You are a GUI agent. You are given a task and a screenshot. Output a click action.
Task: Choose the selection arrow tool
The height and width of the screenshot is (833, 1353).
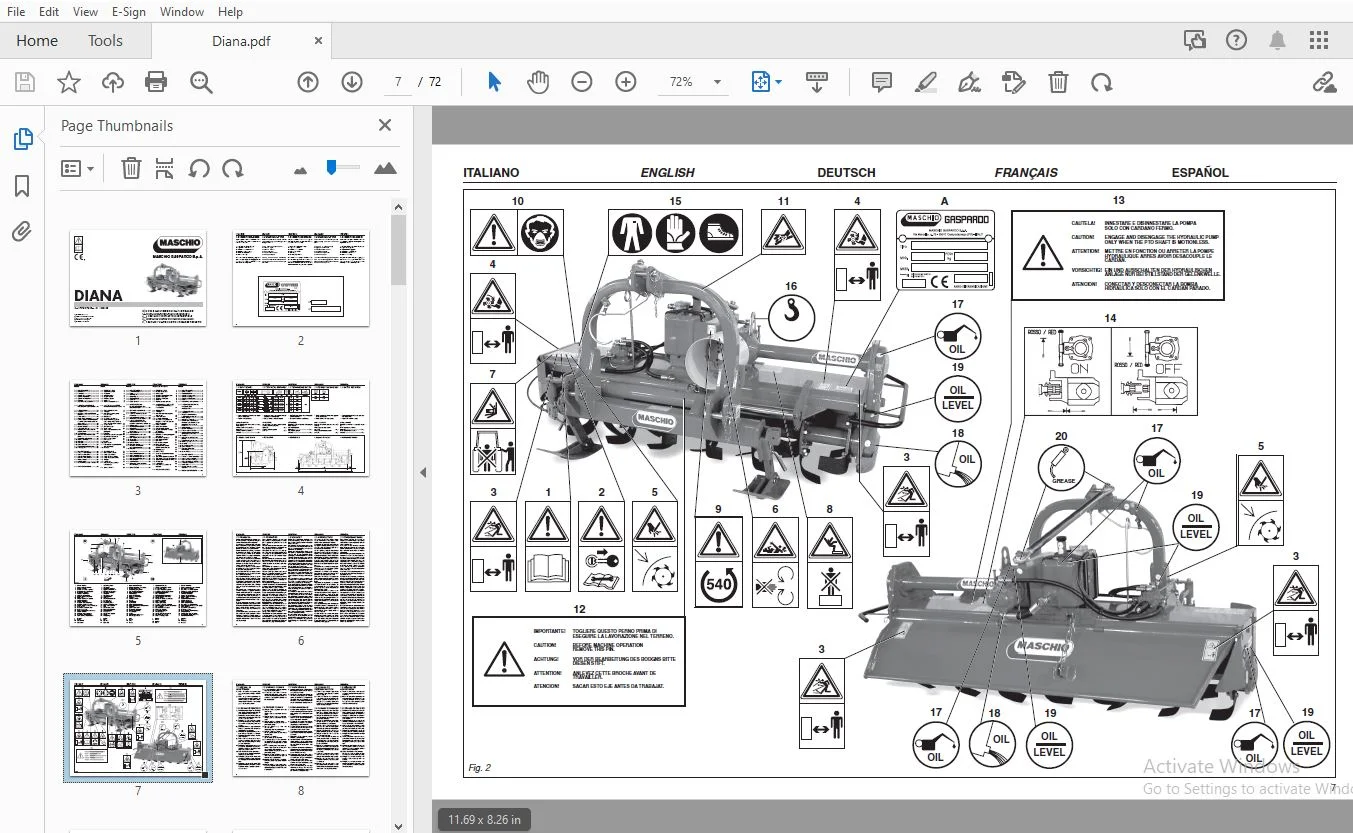click(x=494, y=82)
